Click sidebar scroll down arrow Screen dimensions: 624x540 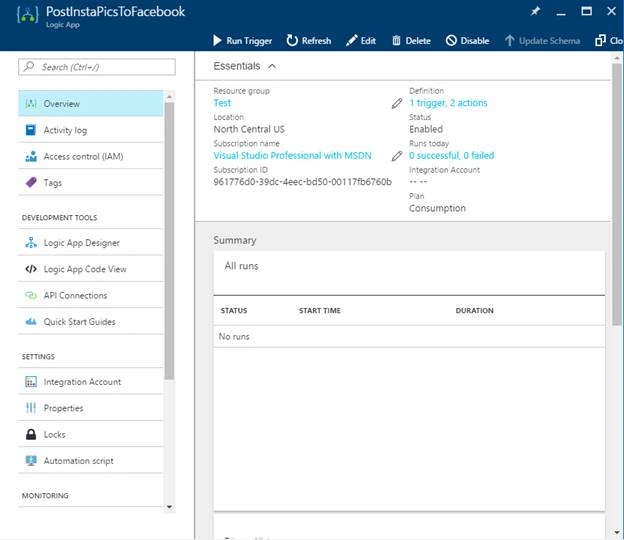[170, 507]
